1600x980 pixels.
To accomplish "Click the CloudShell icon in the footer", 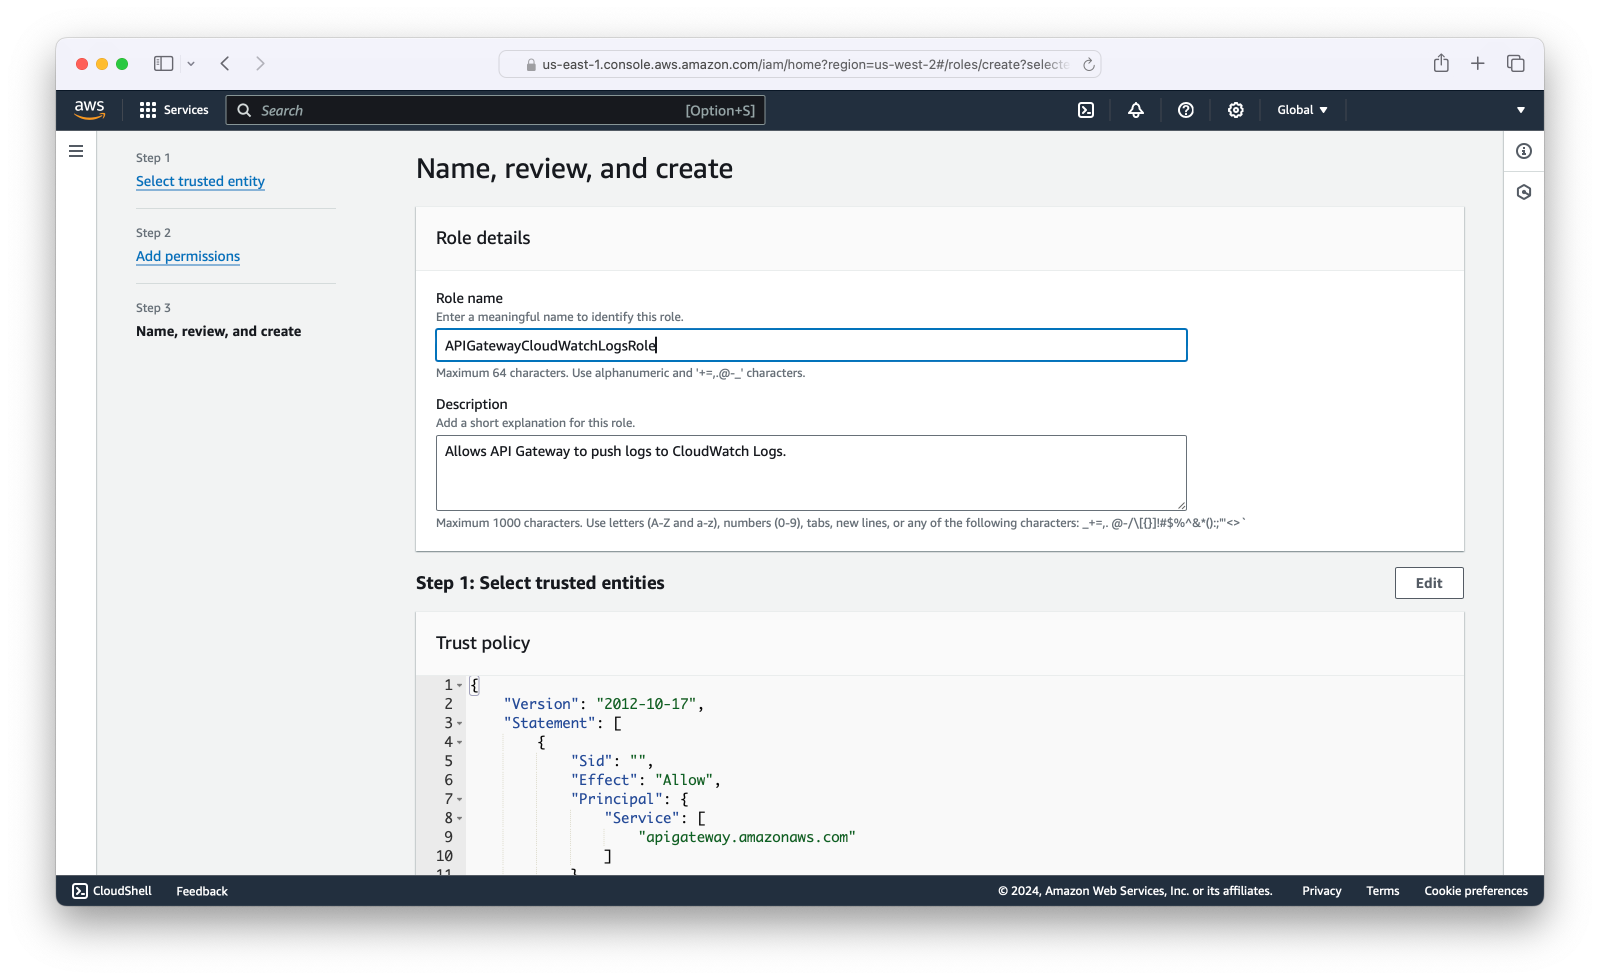I will point(80,891).
